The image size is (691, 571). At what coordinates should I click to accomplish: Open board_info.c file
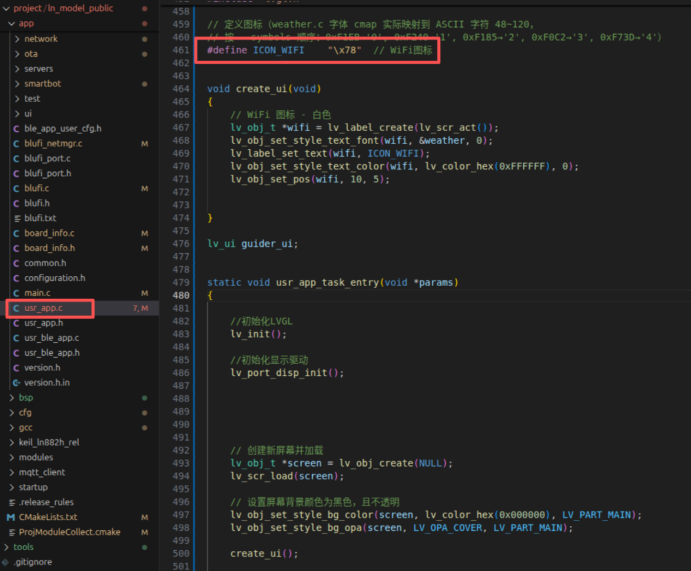[x=49, y=233]
